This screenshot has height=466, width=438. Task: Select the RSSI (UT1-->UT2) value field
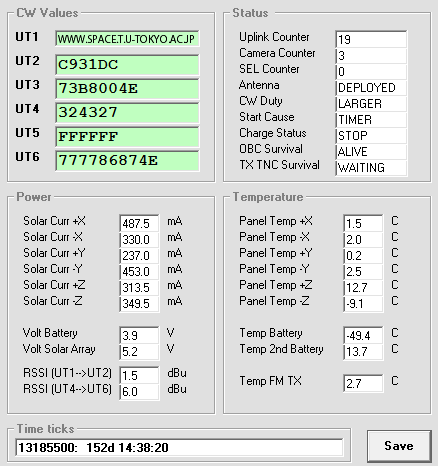click(x=139, y=375)
